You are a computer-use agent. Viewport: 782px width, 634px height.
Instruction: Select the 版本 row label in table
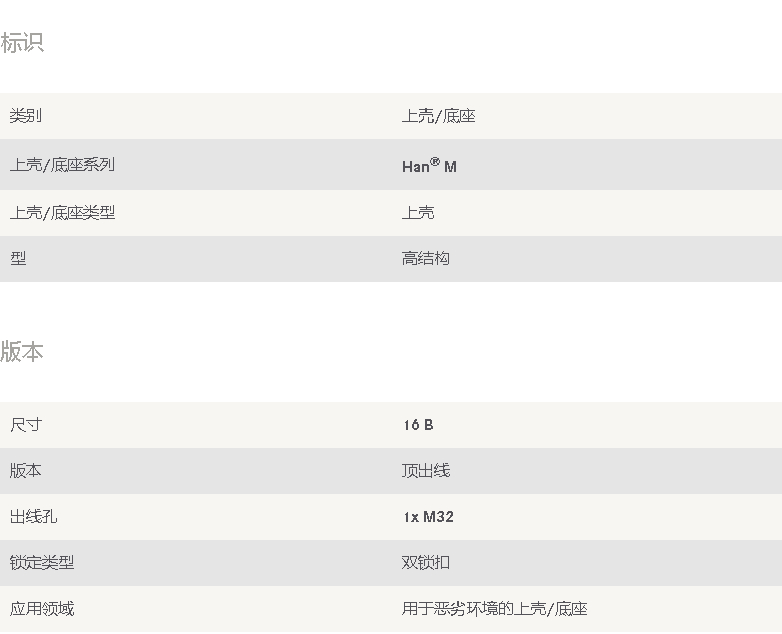click(25, 470)
